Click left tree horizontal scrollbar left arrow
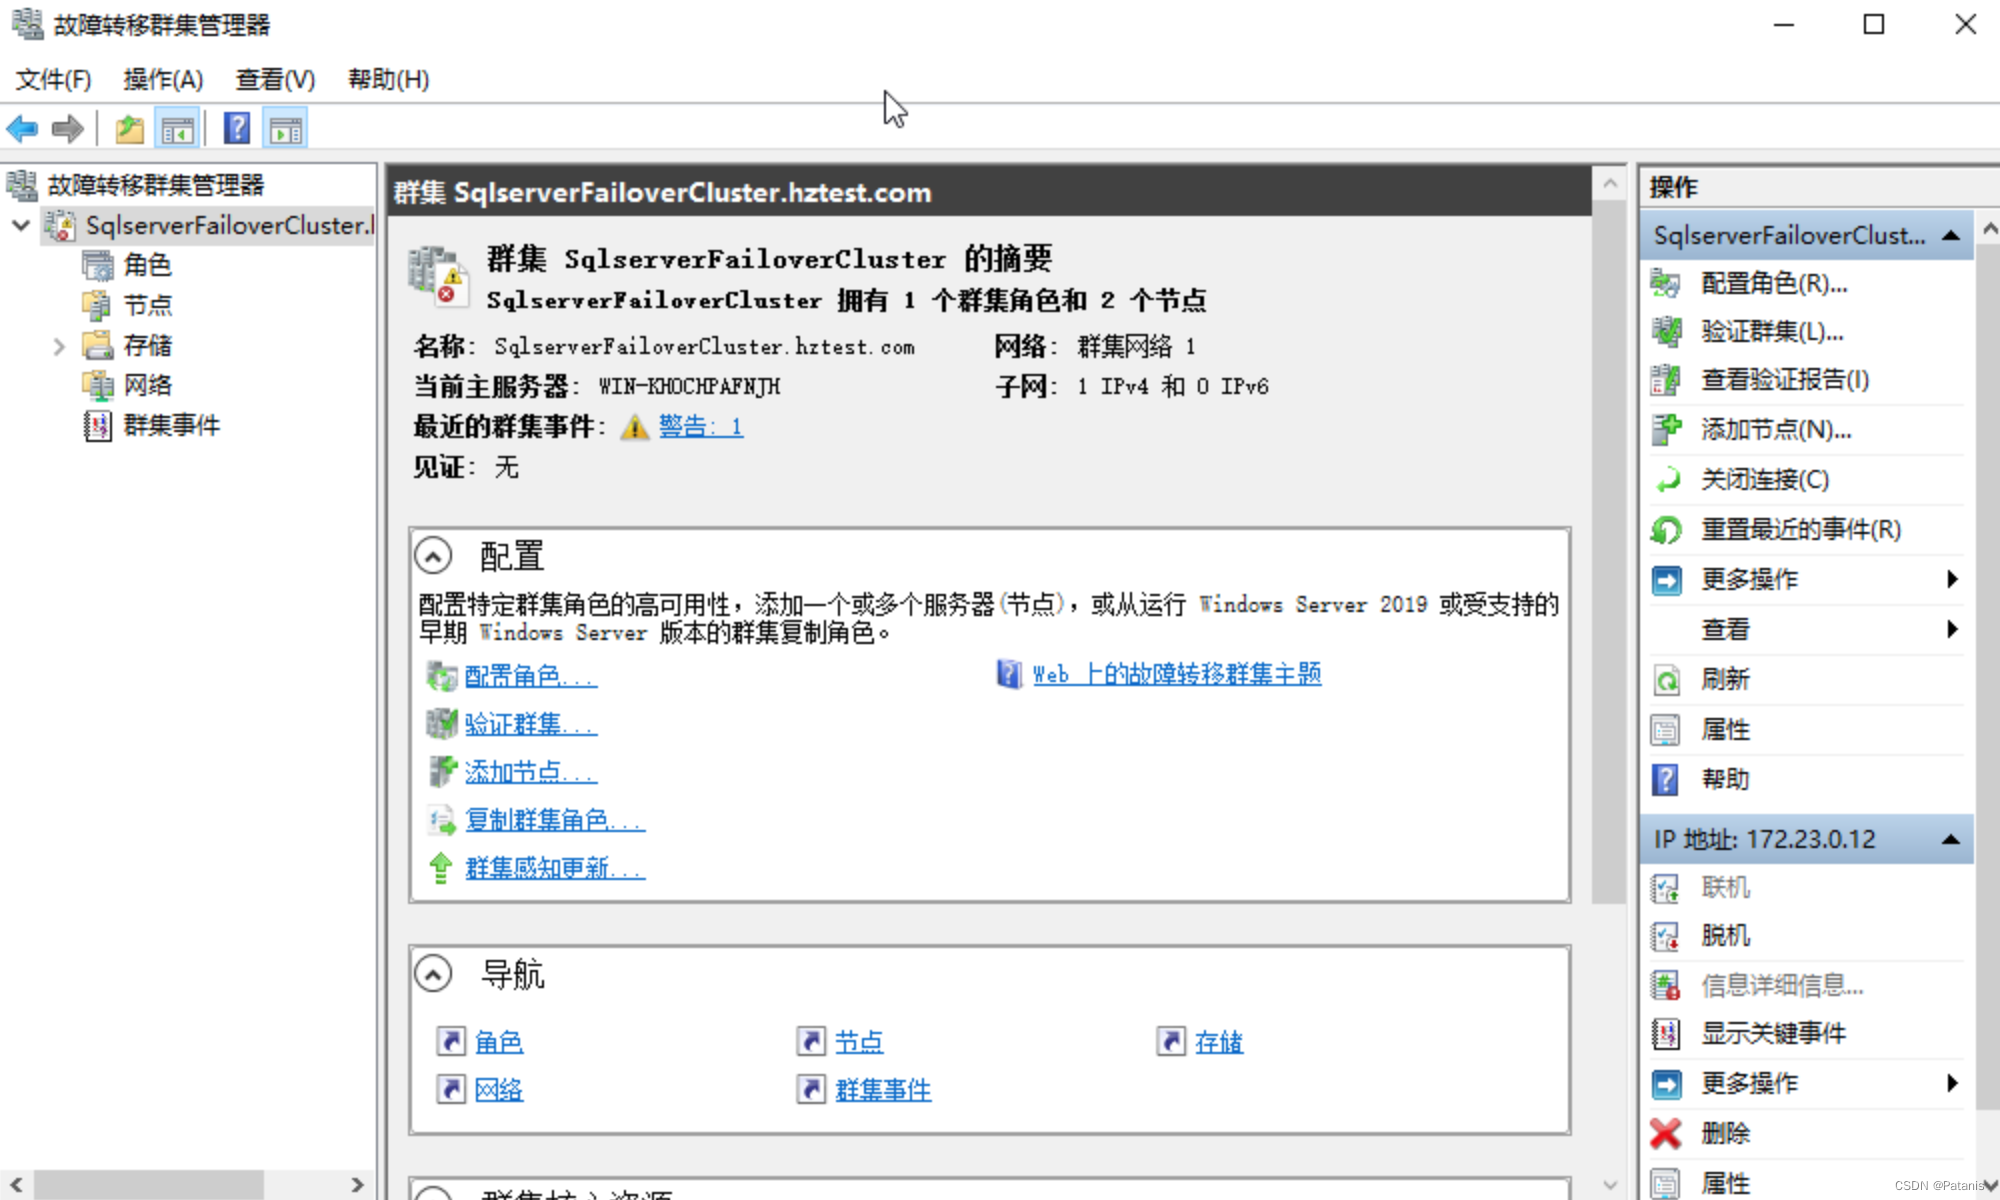This screenshot has height=1200, width=2000. coord(16,1185)
